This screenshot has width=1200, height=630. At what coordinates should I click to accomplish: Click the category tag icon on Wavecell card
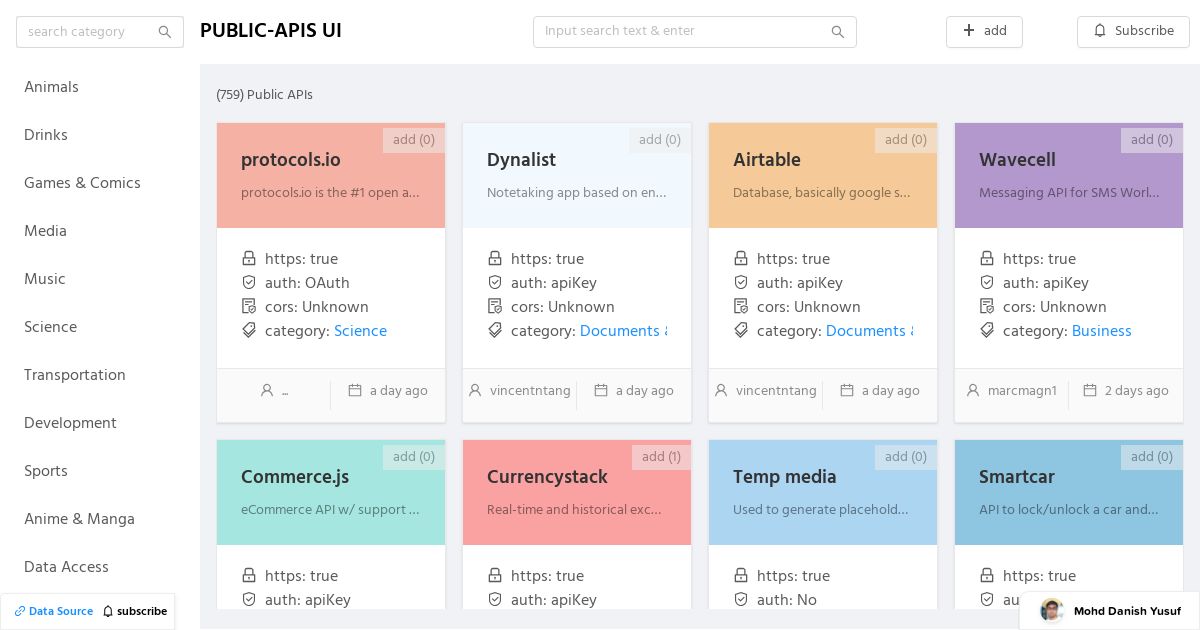click(x=987, y=331)
